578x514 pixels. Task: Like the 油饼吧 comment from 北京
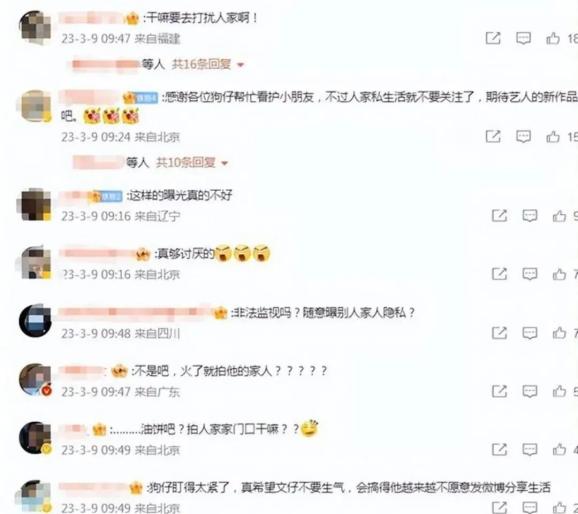(559, 449)
